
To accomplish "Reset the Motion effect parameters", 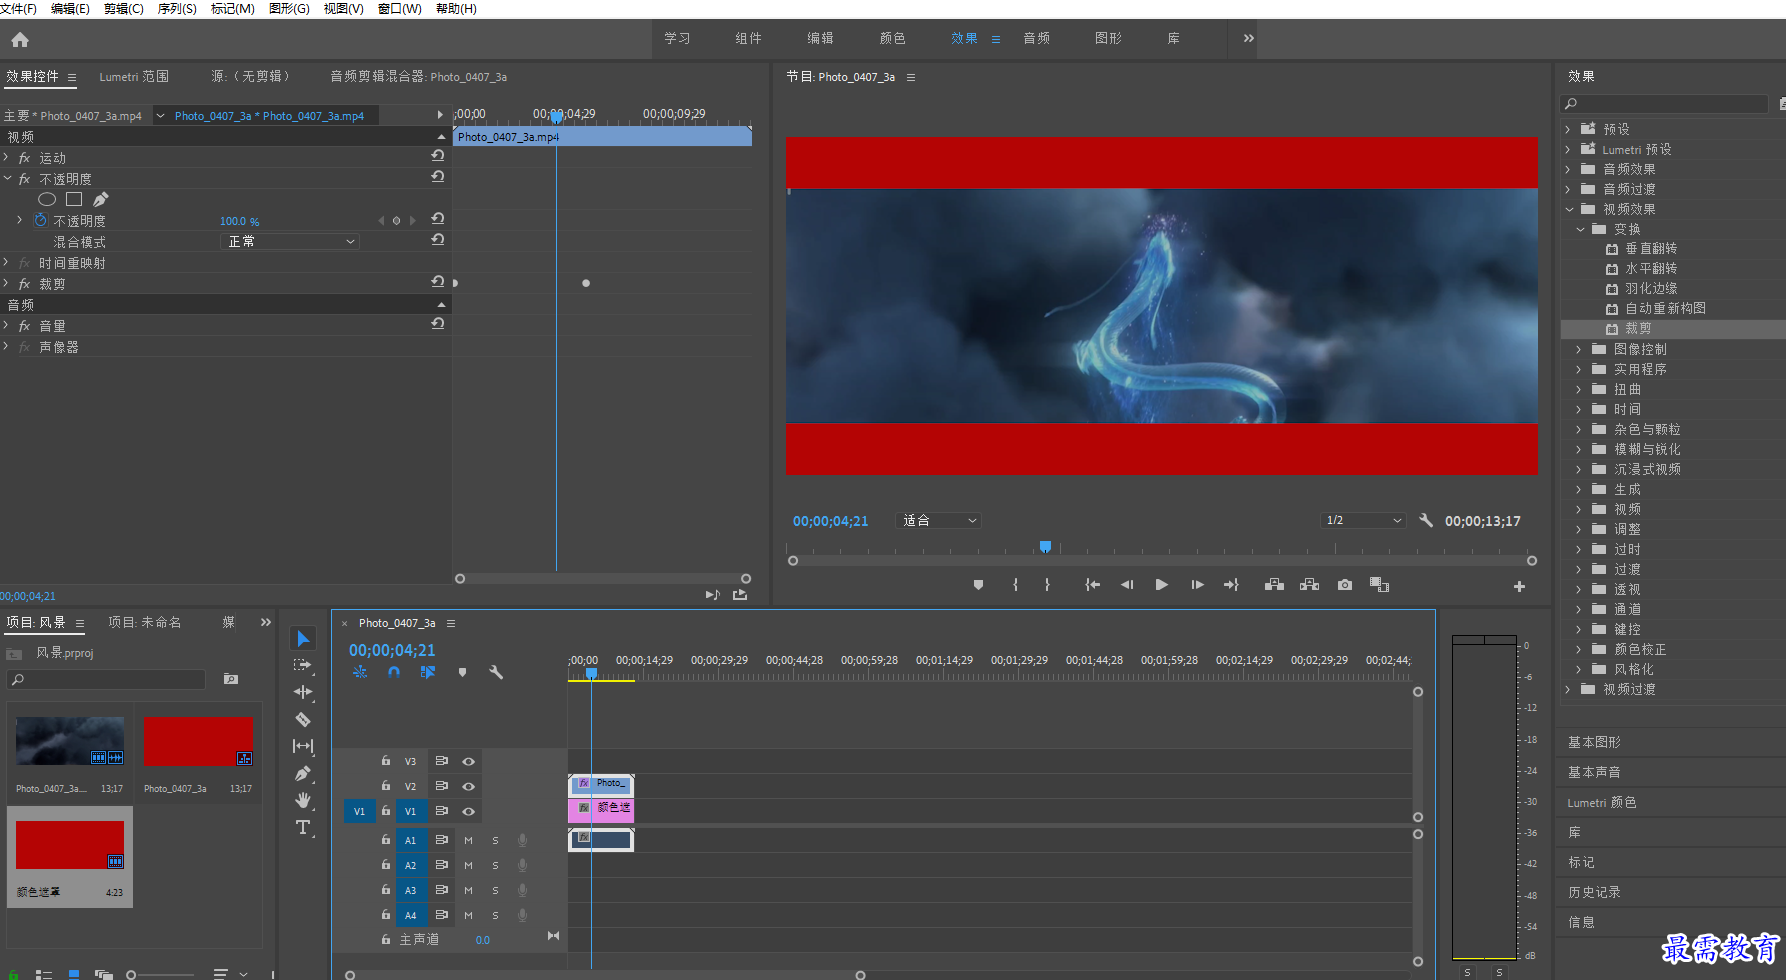I will [438, 156].
